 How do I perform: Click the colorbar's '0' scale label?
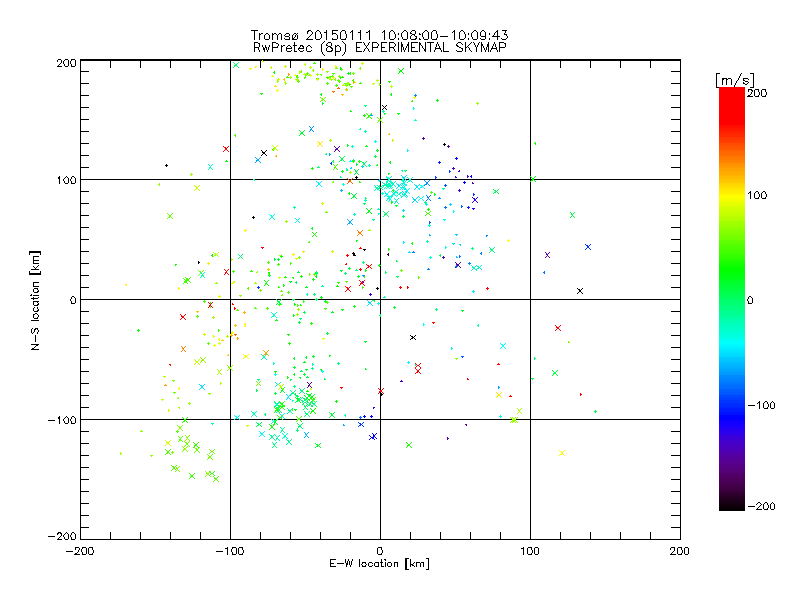(750, 300)
